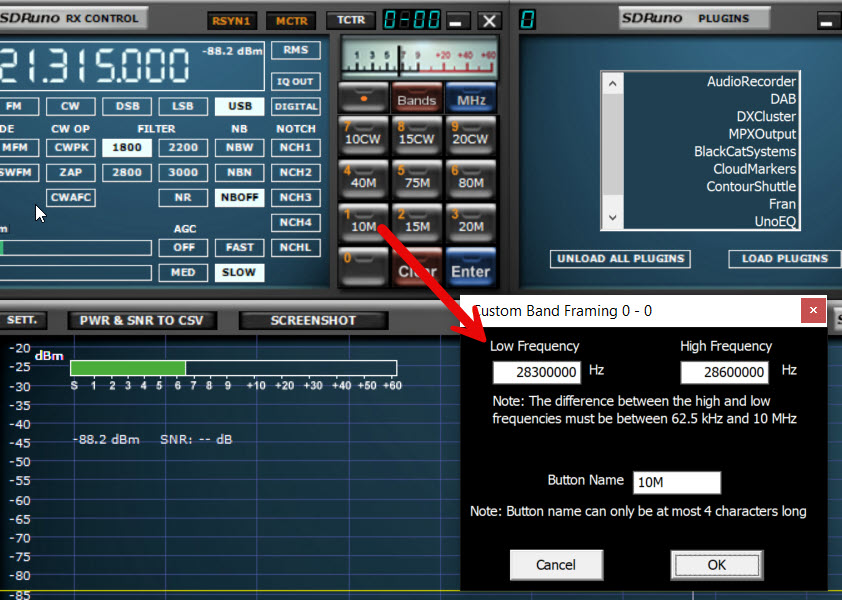842x600 pixels.
Task: Click the RMS button
Action: [296, 50]
